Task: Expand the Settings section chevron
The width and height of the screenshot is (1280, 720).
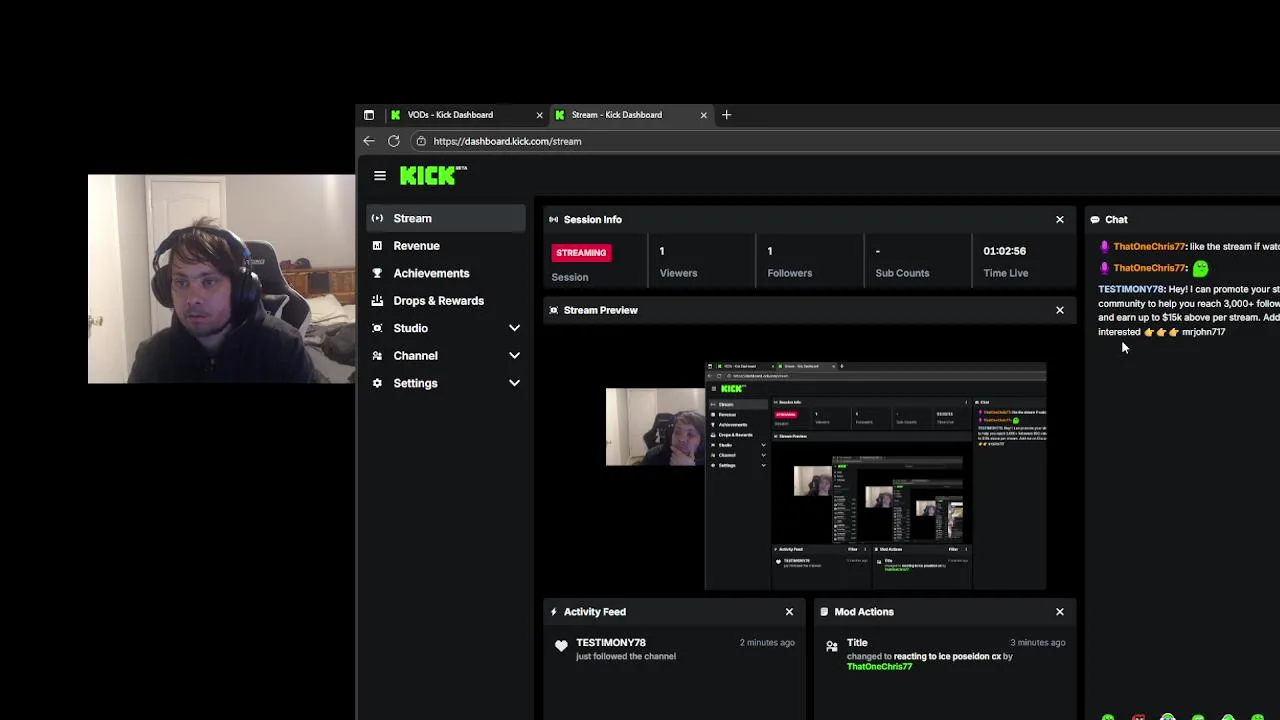Action: (x=514, y=383)
